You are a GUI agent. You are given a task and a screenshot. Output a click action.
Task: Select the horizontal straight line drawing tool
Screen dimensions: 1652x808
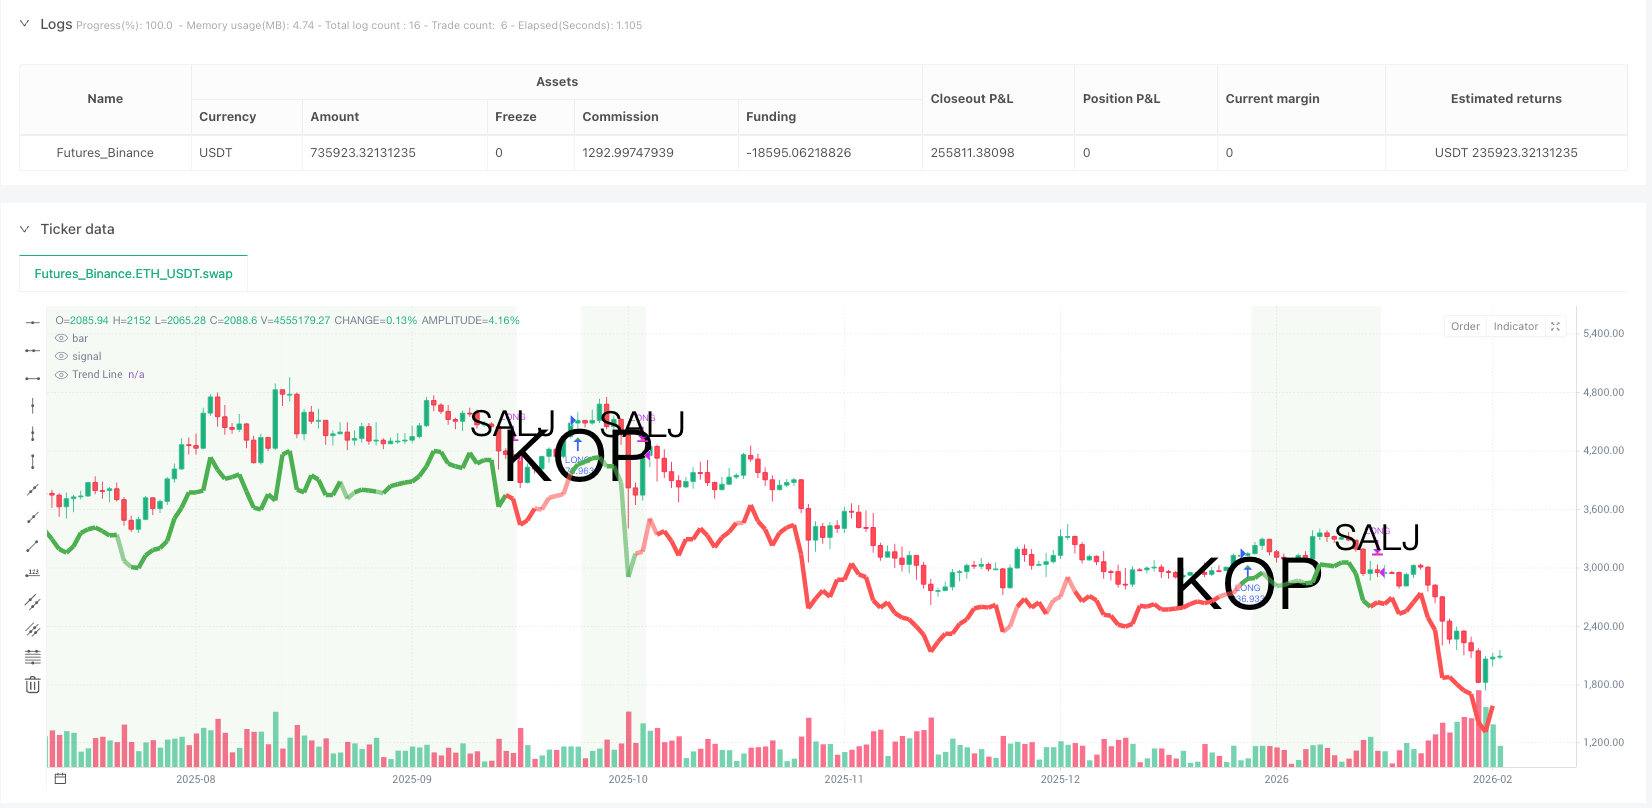click(x=33, y=322)
